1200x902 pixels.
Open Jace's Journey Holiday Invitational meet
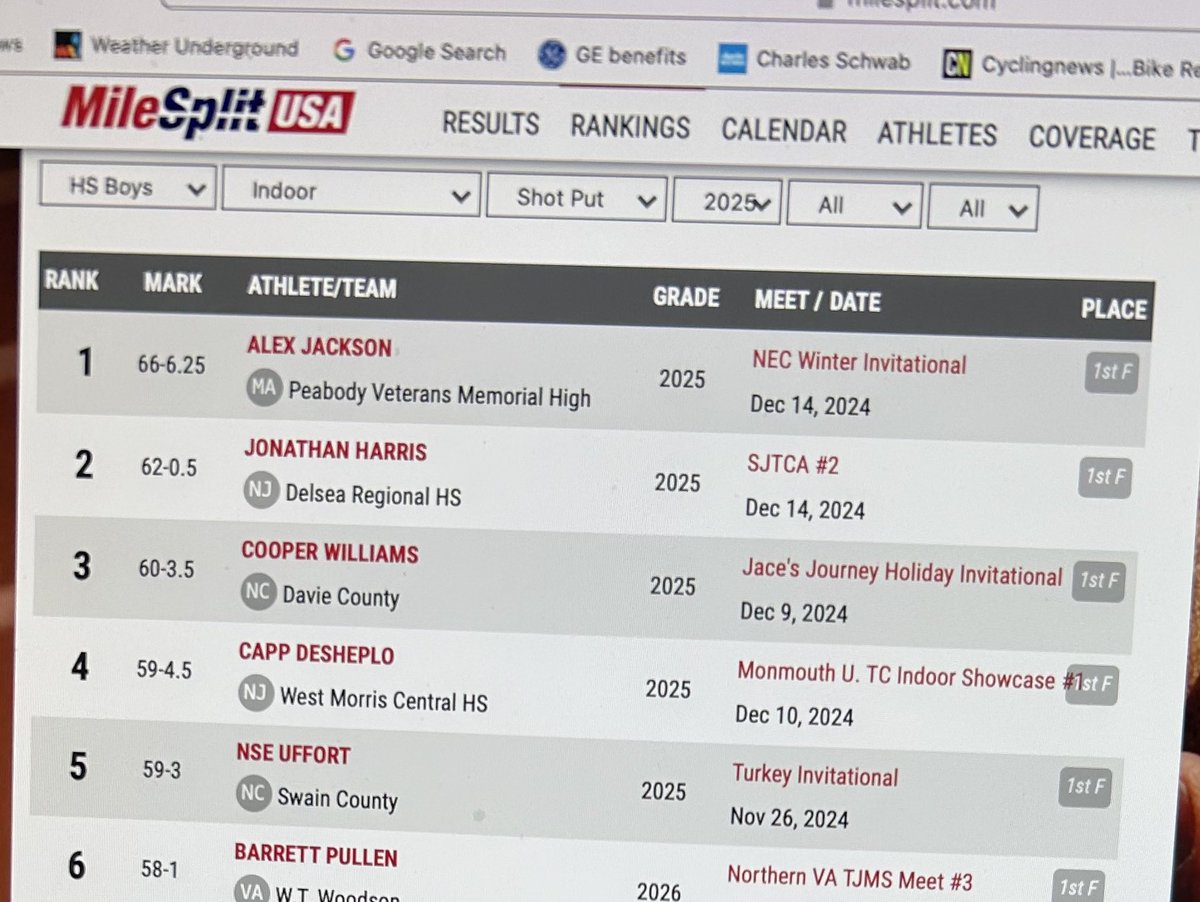pos(902,573)
